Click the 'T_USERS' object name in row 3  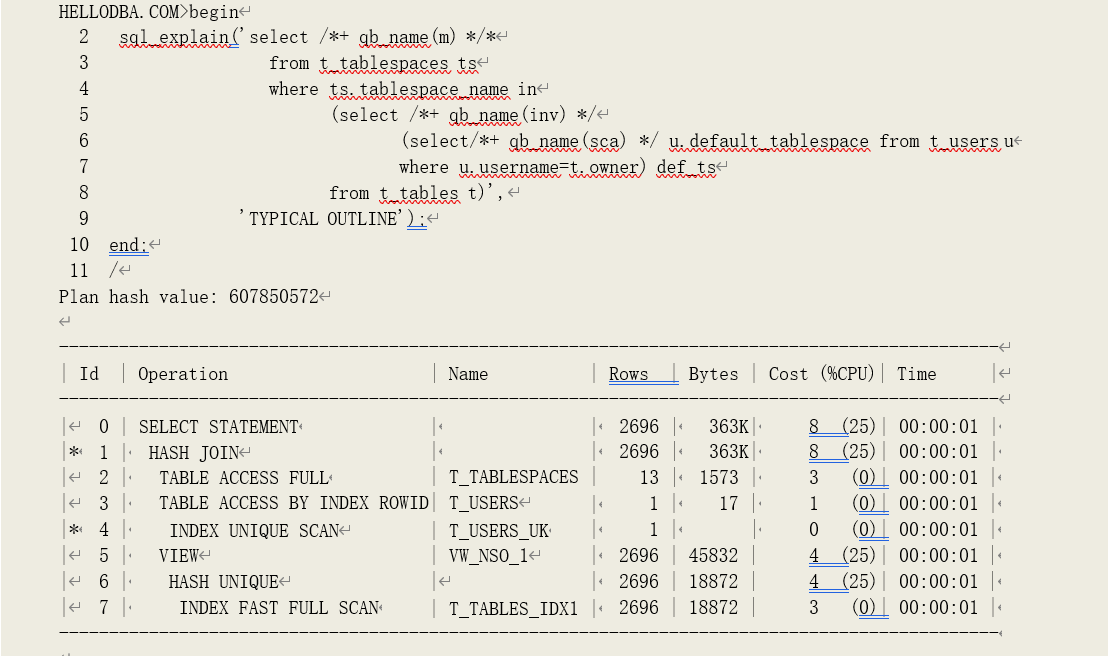point(484,503)
